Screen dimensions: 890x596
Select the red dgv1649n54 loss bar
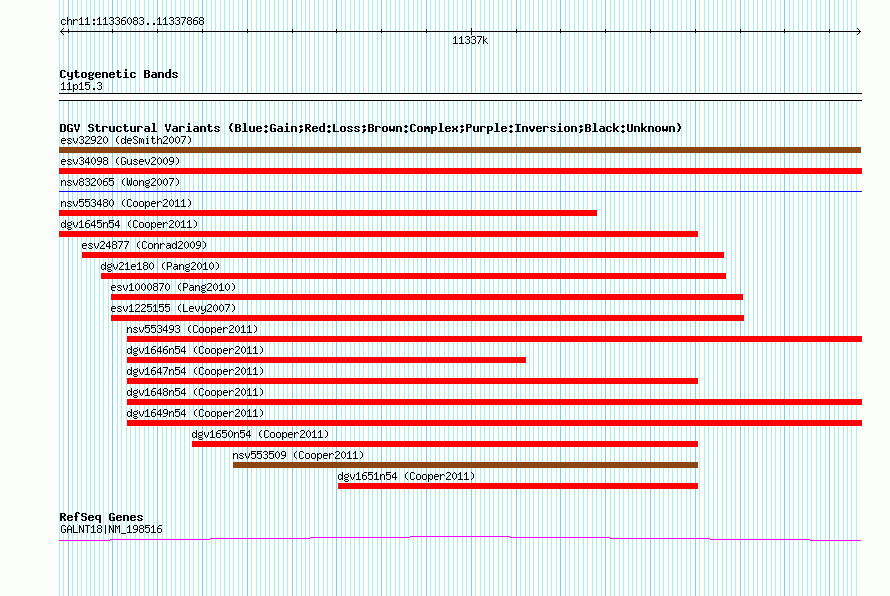[x=494, y=423]
